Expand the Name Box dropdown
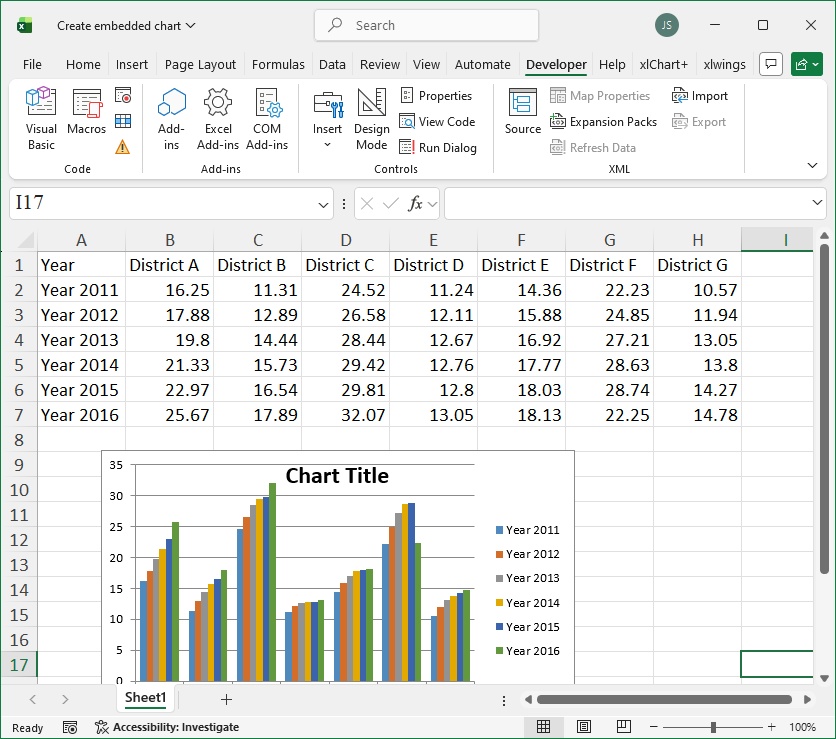 (x=323, y=205)
